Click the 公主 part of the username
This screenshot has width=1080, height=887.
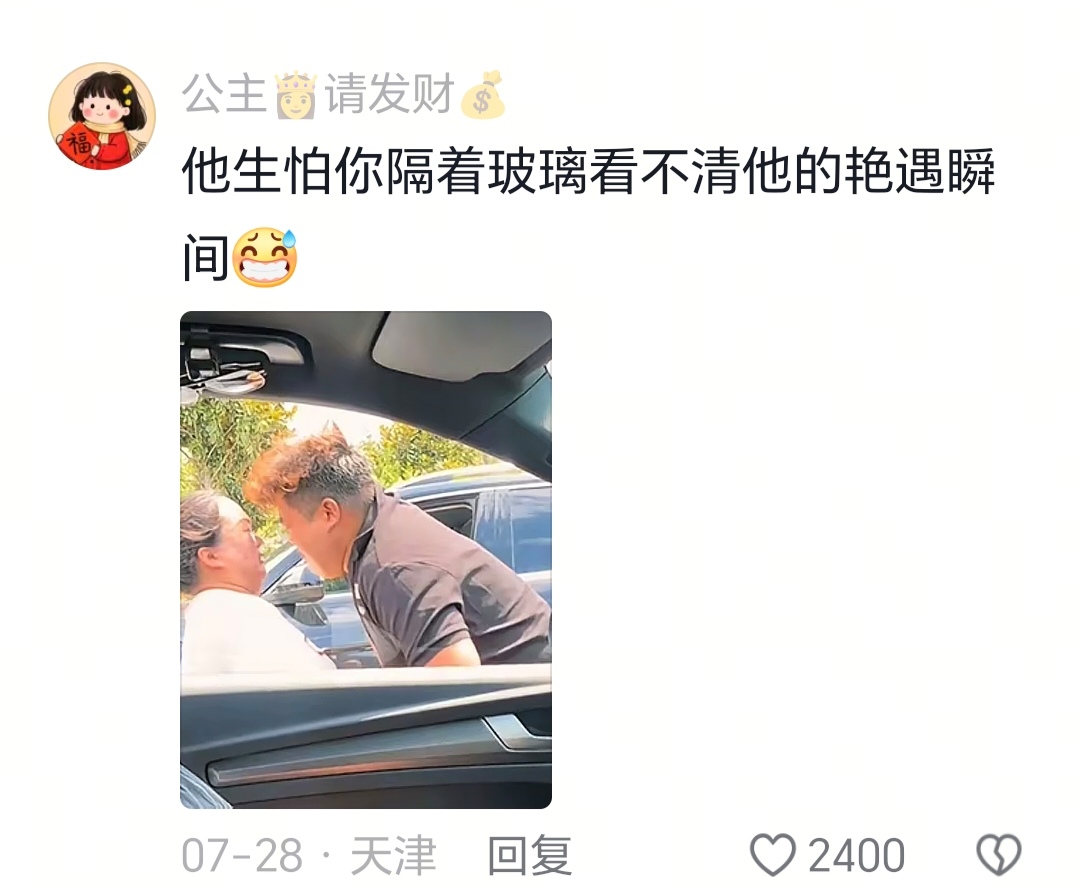(225, 94)
